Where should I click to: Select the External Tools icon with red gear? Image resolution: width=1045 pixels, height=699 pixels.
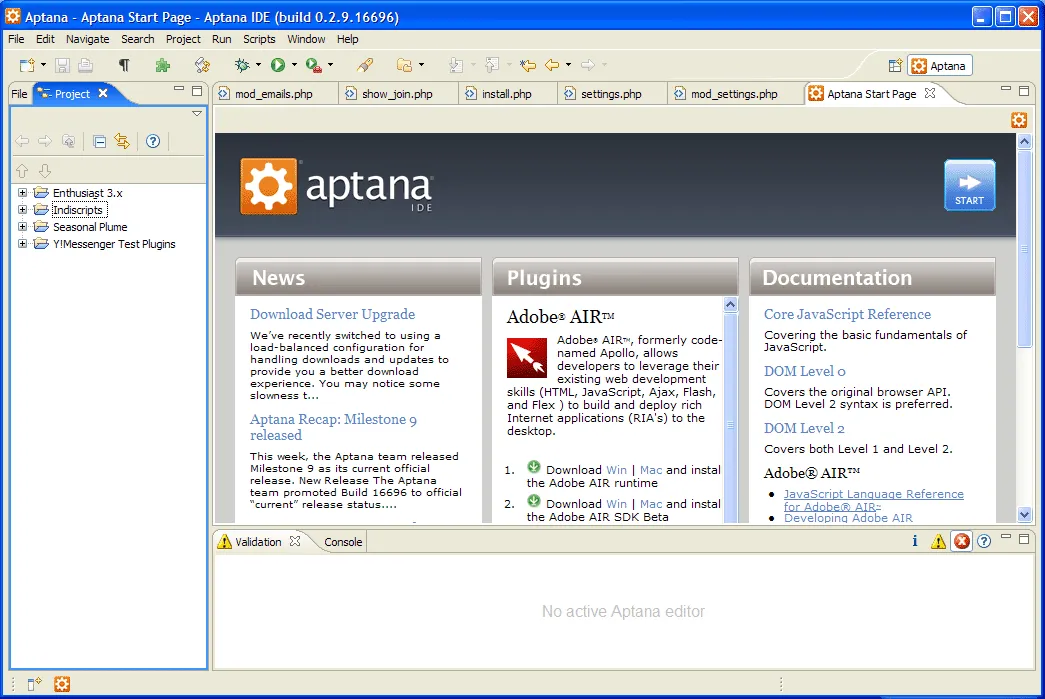[x=313, y=65]
